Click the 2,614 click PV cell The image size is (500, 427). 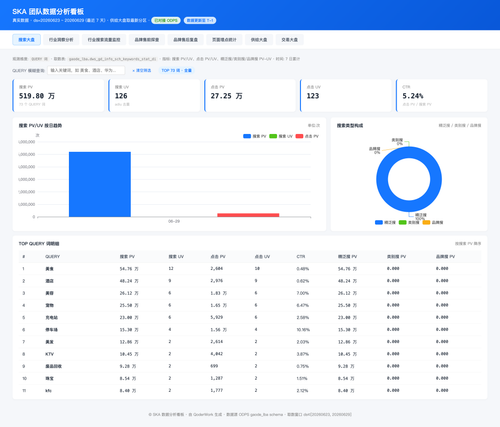point(217,342)
